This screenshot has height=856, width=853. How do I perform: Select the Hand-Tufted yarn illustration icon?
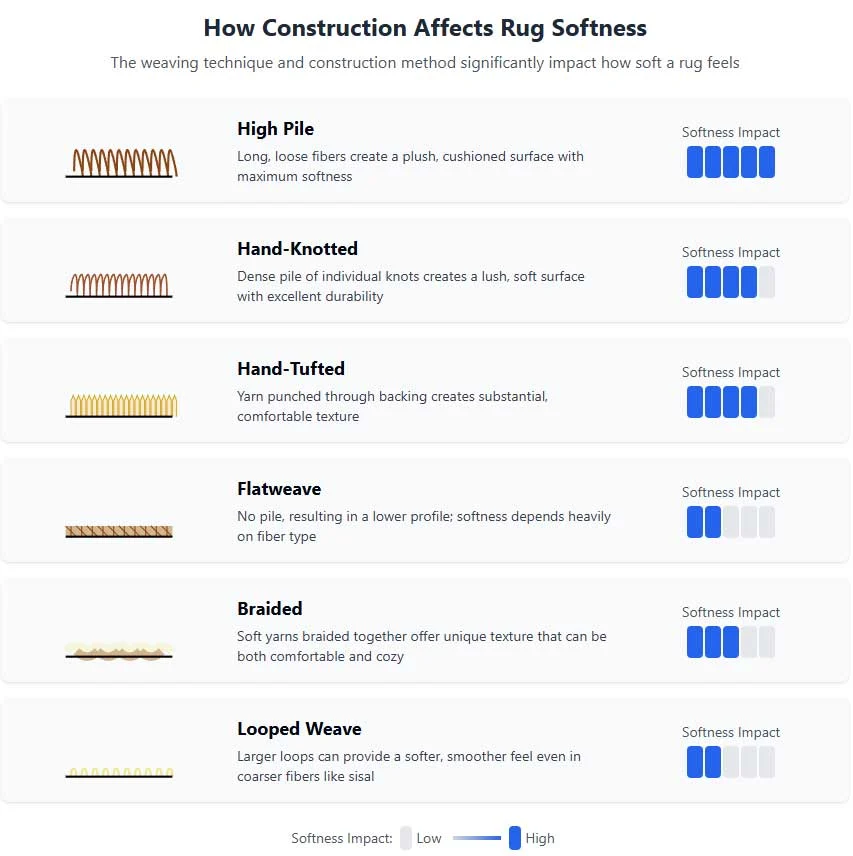[x=122, y=406]
